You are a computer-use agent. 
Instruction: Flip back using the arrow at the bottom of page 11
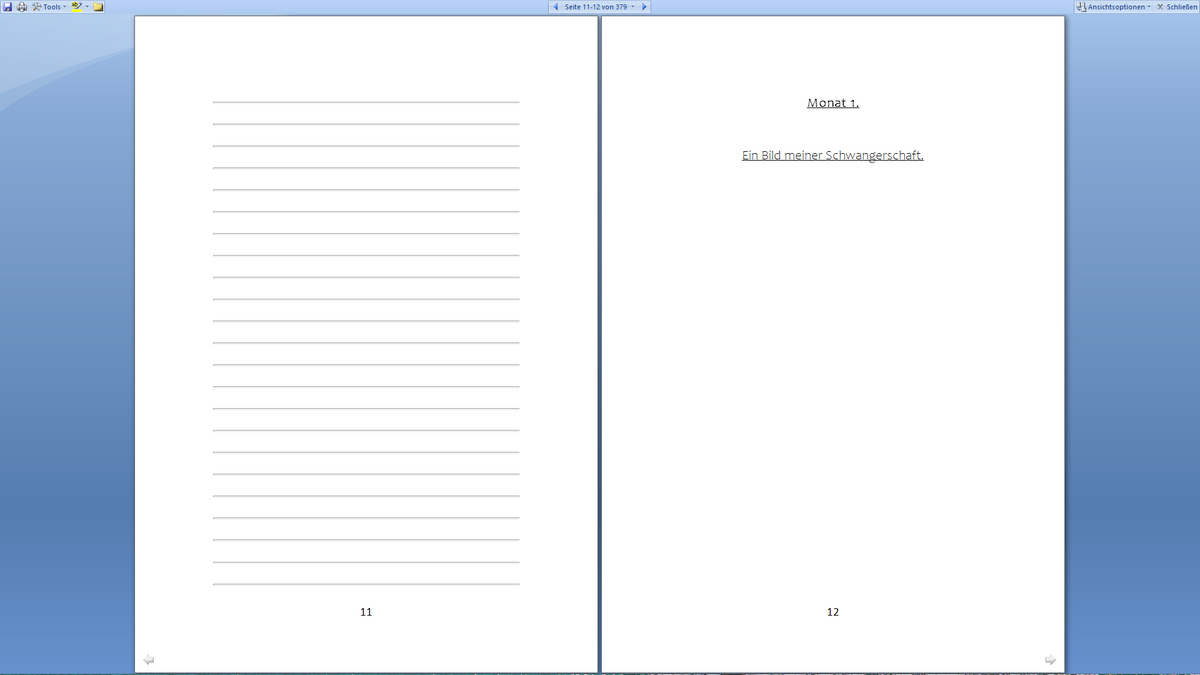tap(149, 659)
